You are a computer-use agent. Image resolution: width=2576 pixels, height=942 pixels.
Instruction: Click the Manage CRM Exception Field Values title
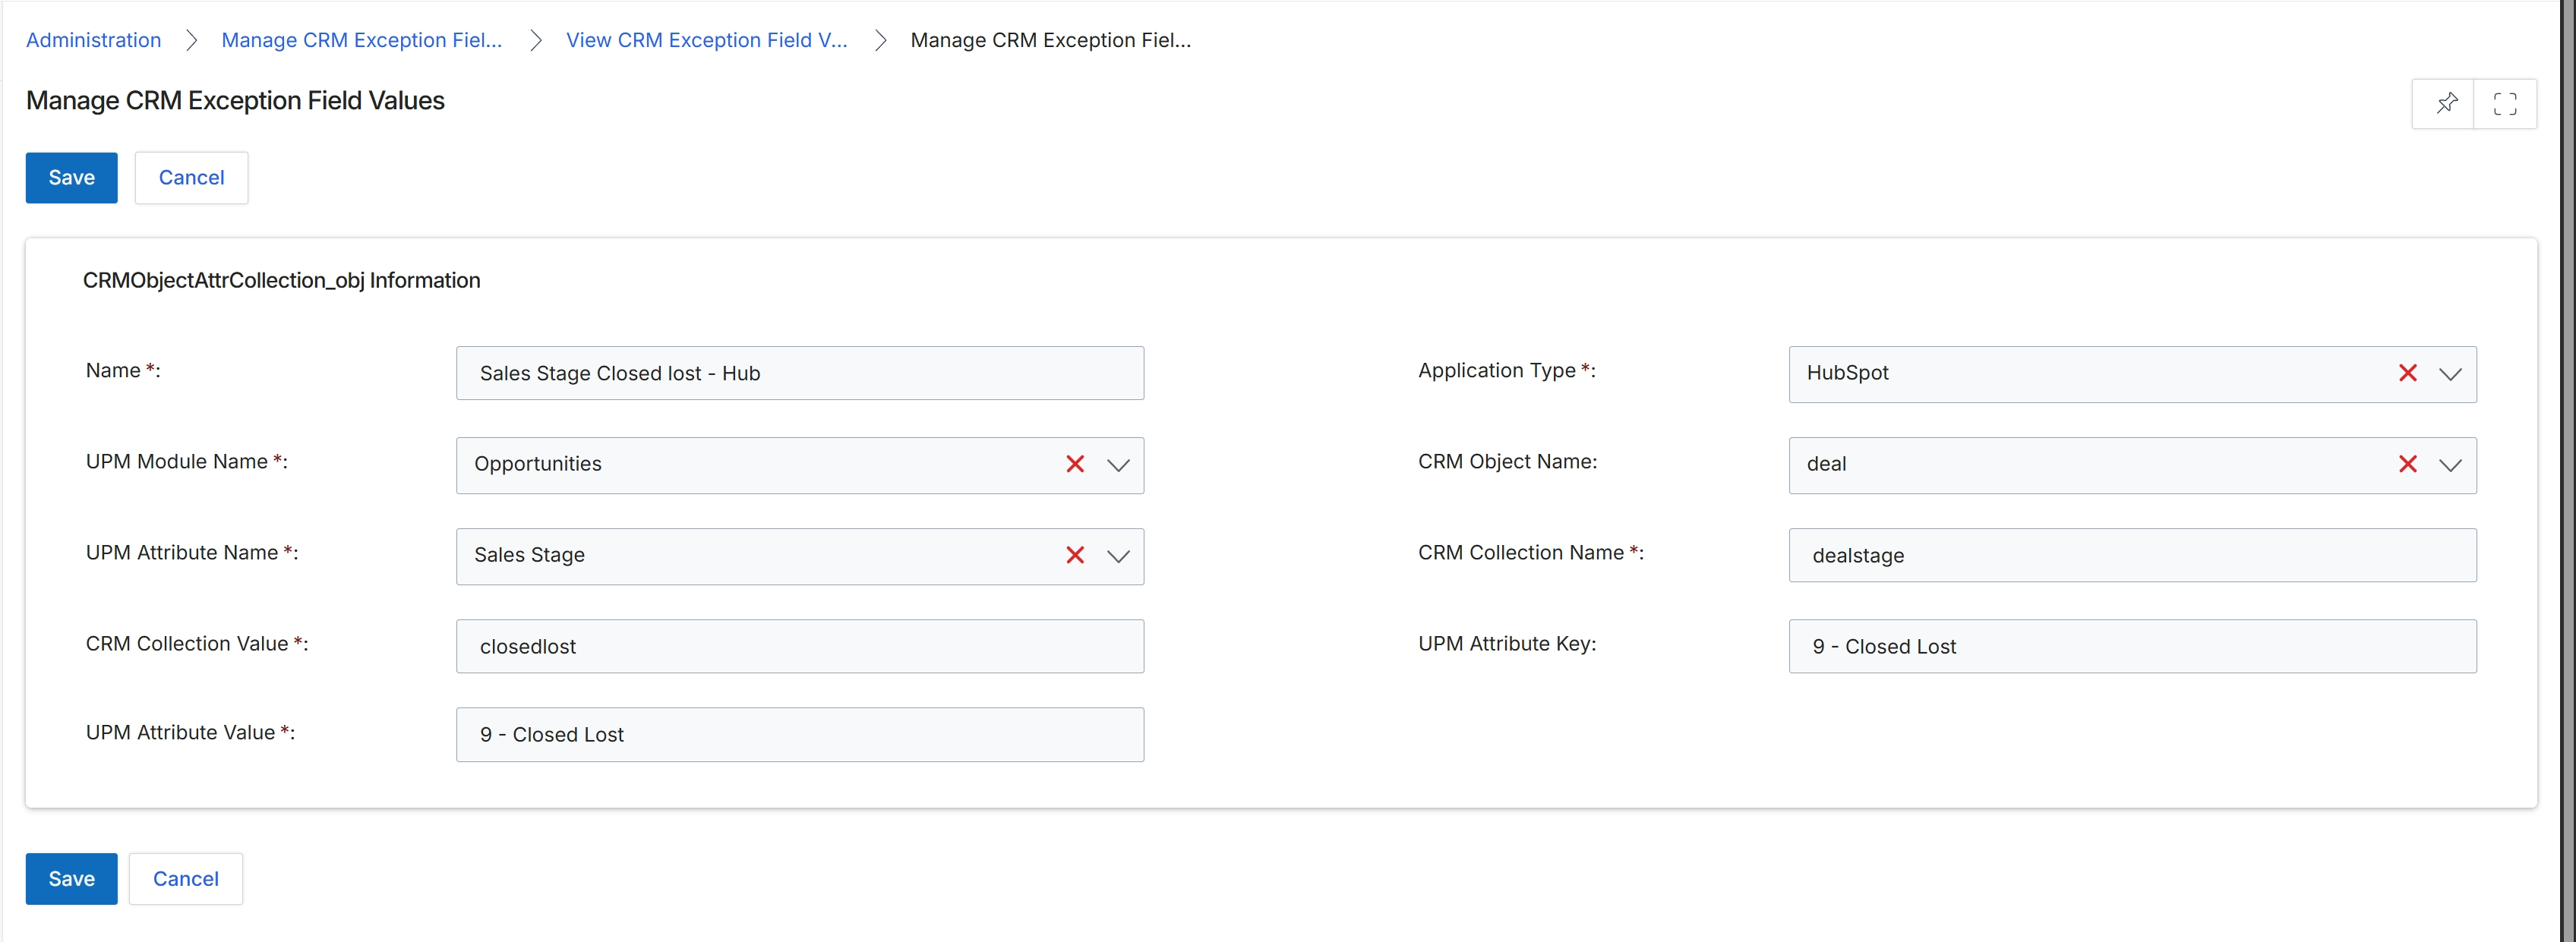[235, 101]
